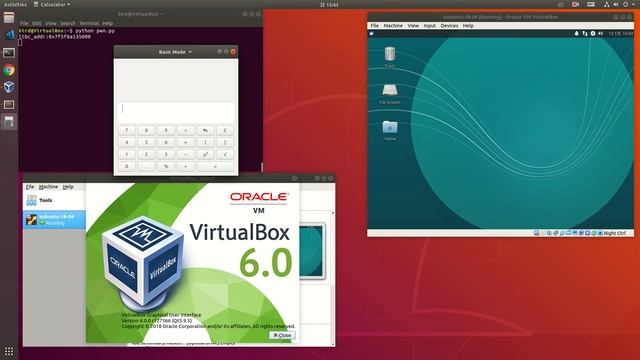
Task: Open the Machine menu in VirtualBox Manager
Action: click(48, 187)
